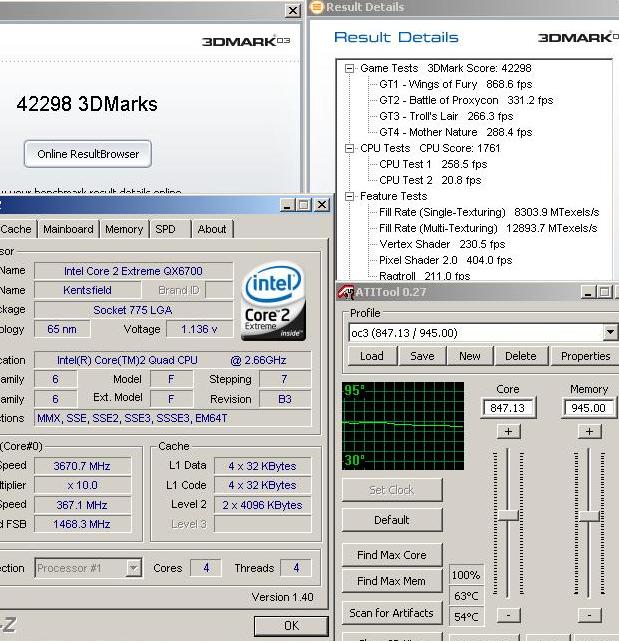Screen dimensions: 619x641
Task: Open the ATITool profile dropdown
Action: pos(610,332)
